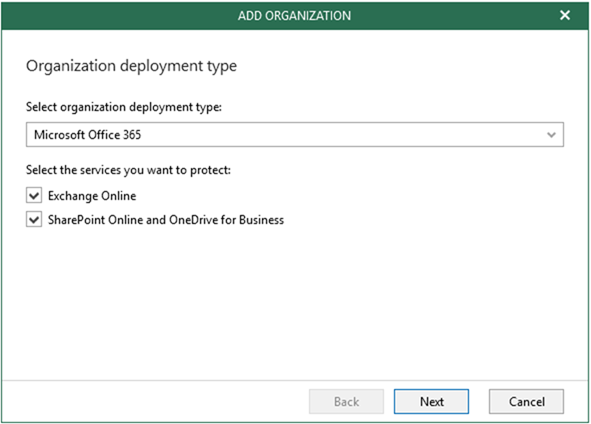The width and height of the screenshot is (591, 424).
Task: Click 'Select the services you want to protect:' label
Action: 128,170
